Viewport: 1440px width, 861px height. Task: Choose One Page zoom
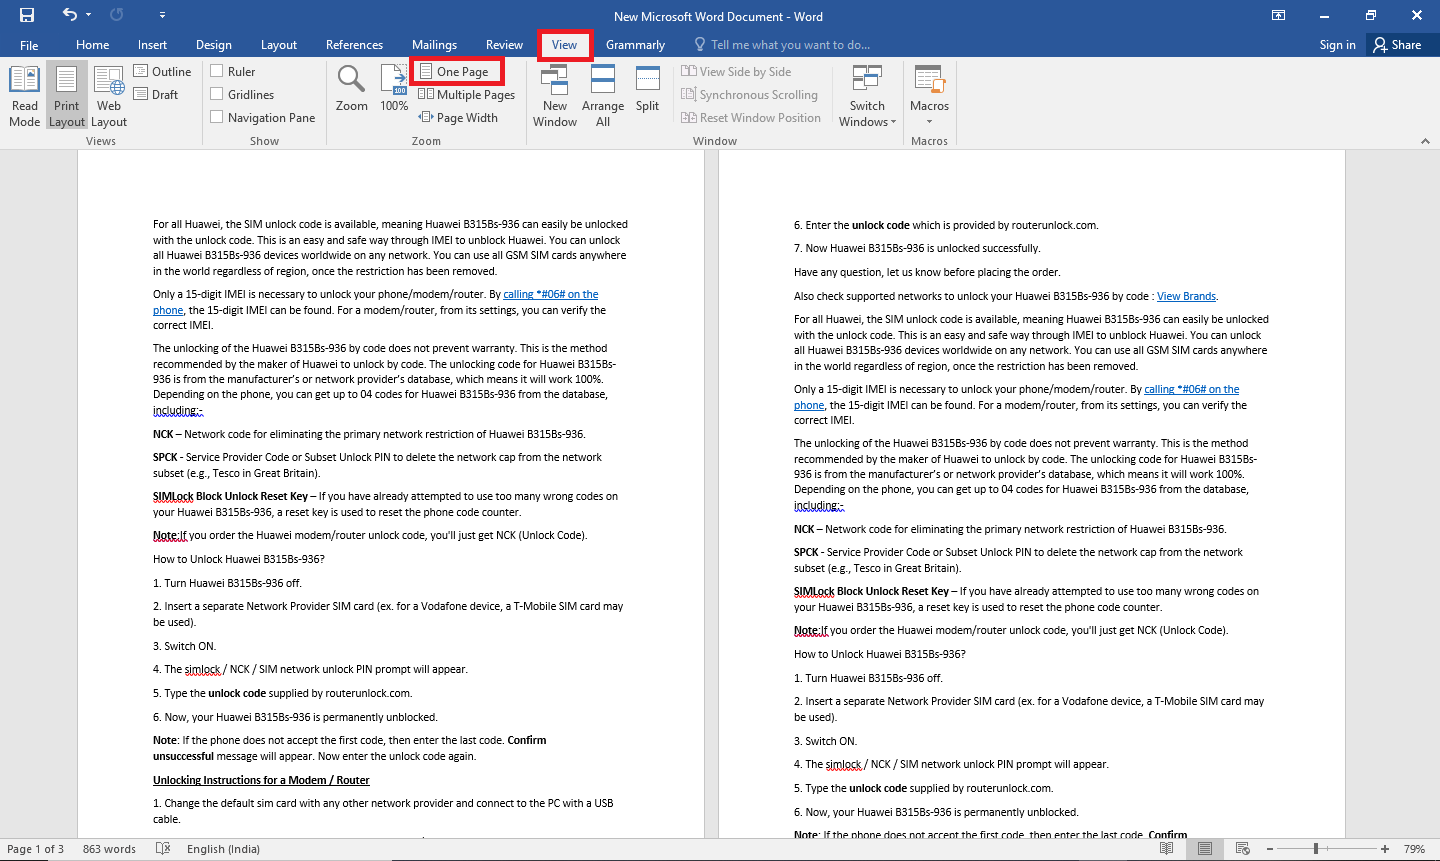[x=455, y=72]
